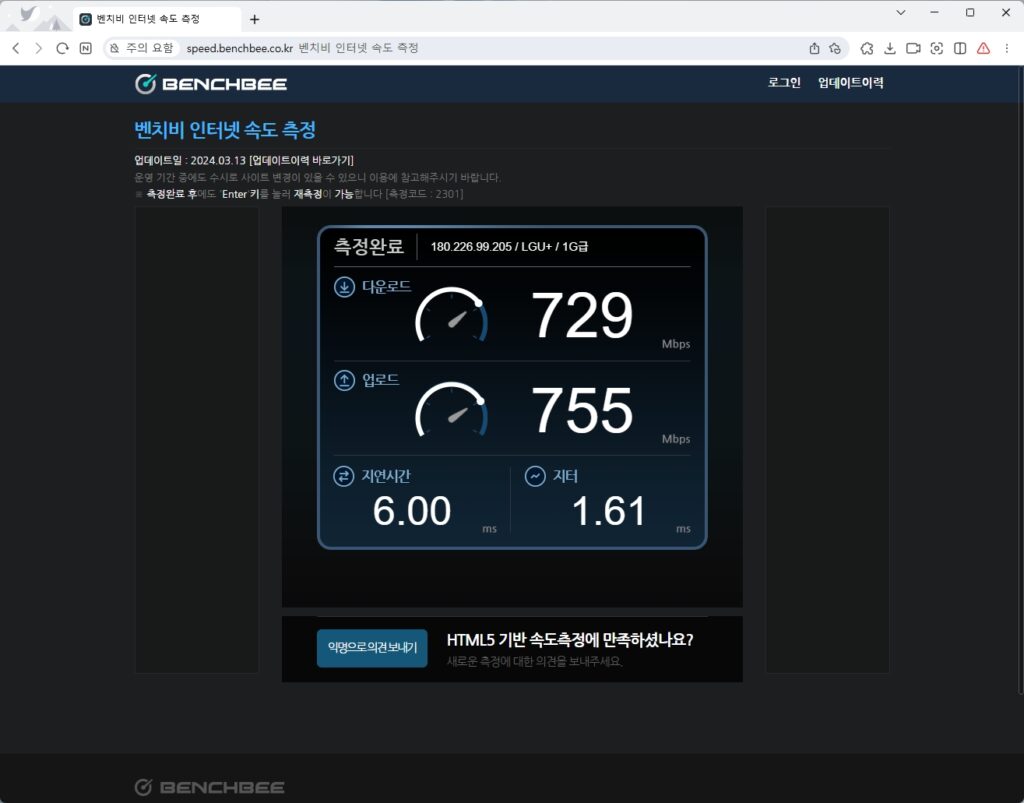1024x803 pixels.
Task: Click the 지터 label
Action: pyautogui.click(x=566, y=476)
